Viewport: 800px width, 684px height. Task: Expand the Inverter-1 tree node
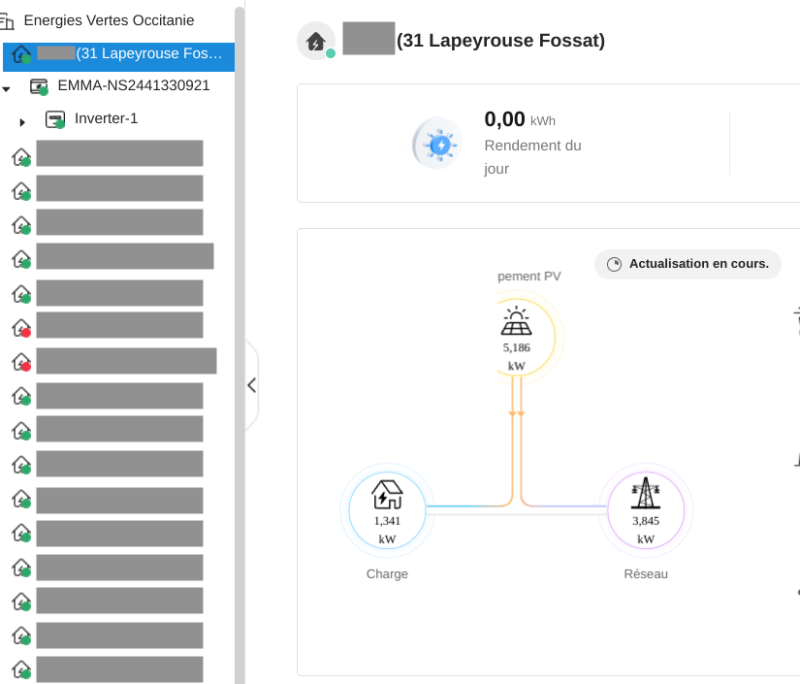pyautogui.click(x=22, y=122)
